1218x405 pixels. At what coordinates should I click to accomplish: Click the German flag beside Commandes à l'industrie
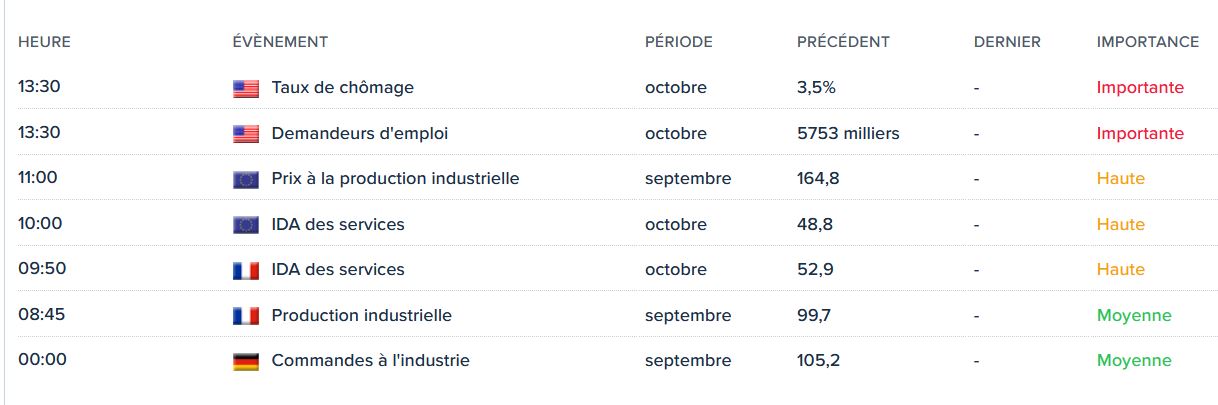click(x=245, y=361)
